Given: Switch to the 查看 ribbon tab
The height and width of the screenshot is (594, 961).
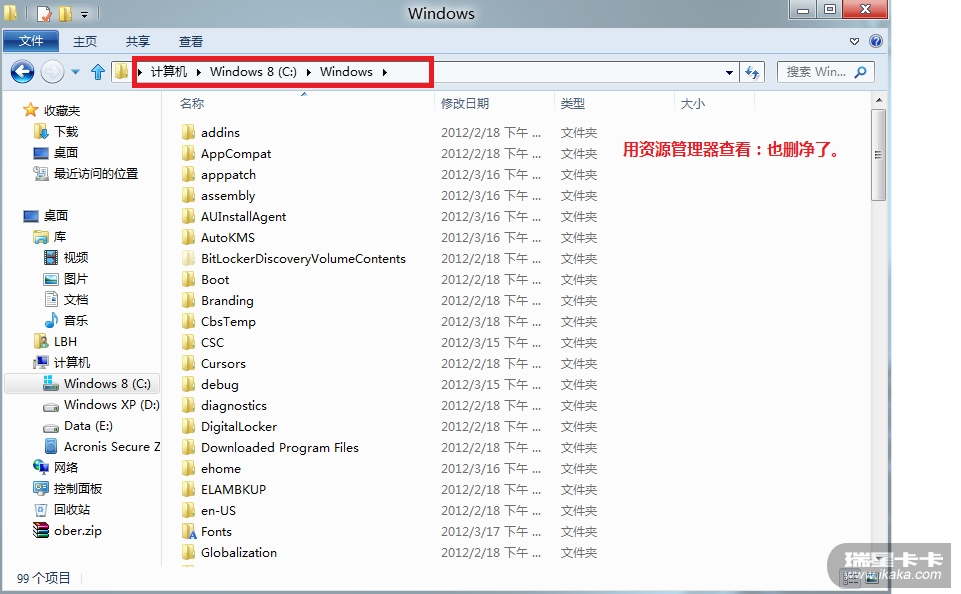Looking at the screenshot, I should pyautogui.click(x=191, y=41).
